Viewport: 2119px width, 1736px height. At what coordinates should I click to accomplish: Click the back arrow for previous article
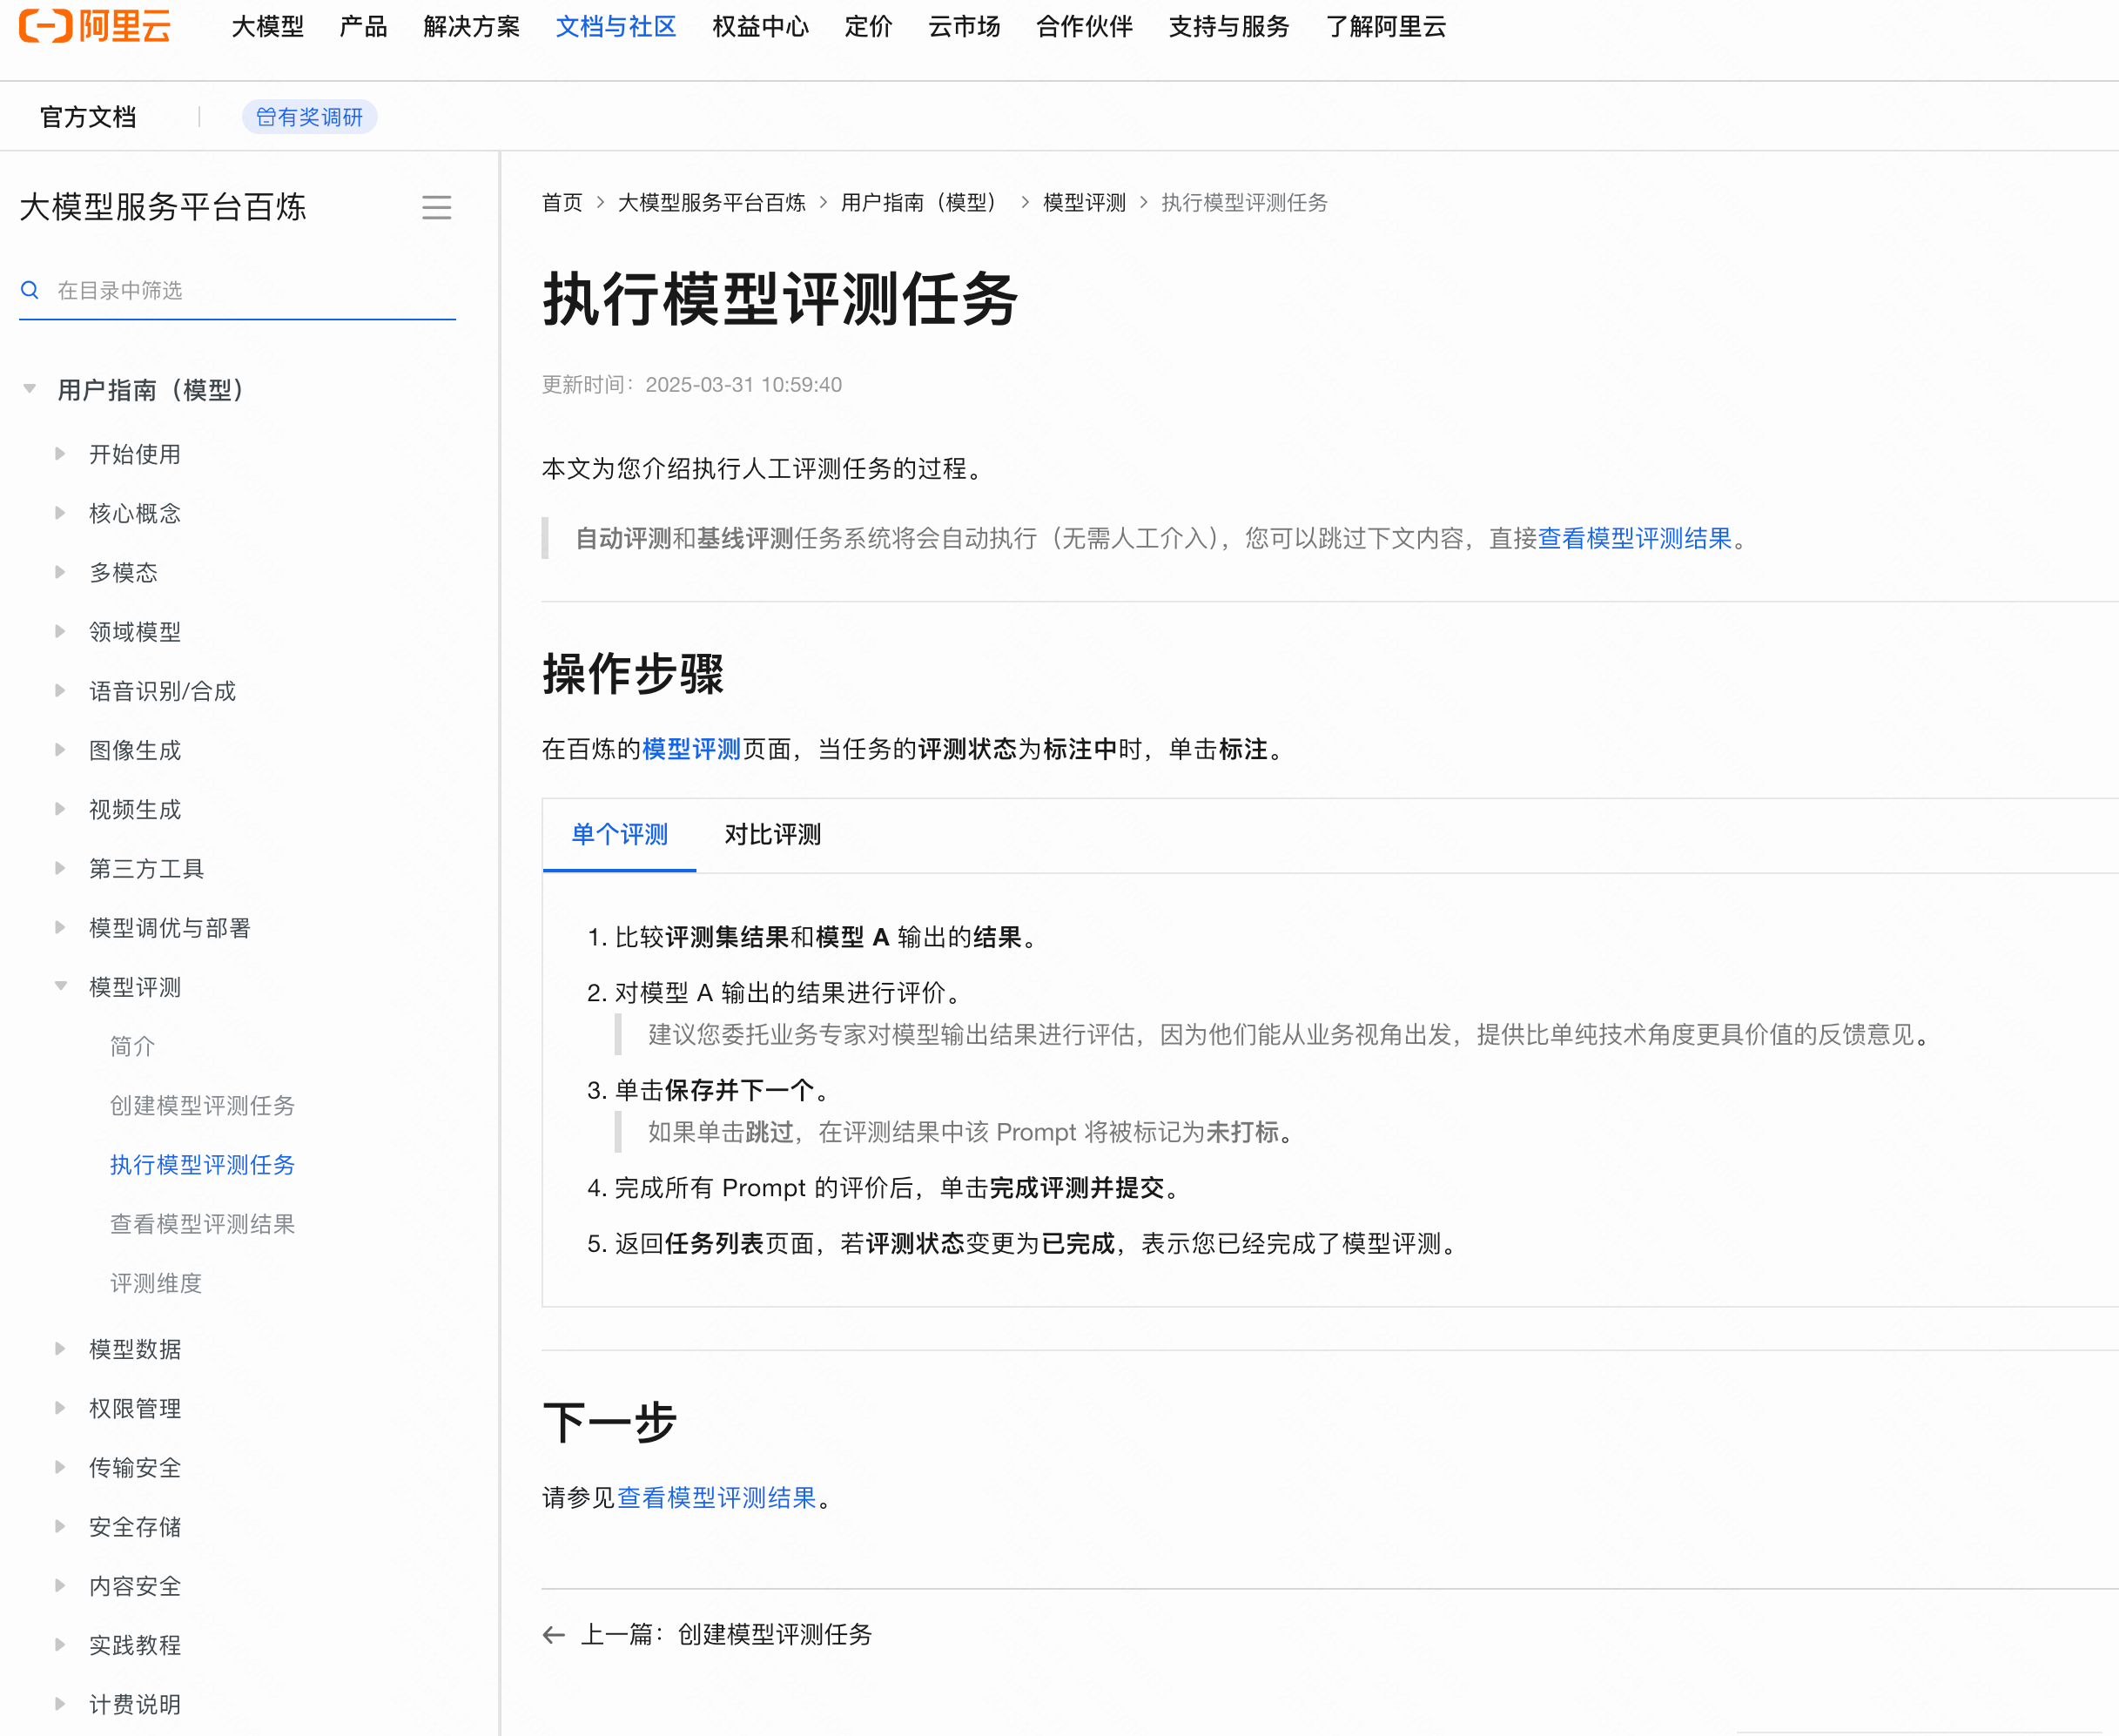coord(553,1635)
